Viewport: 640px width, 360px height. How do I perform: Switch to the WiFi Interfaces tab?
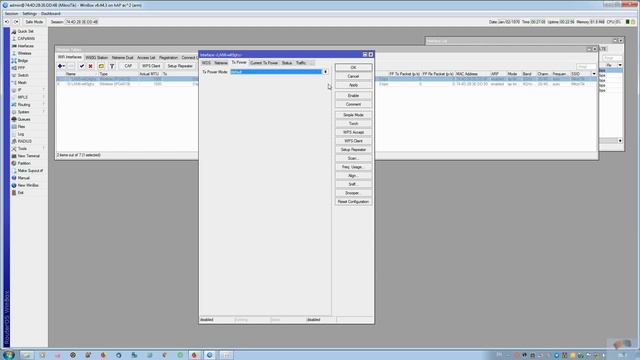pyautogui.click(x=70, y=57)
